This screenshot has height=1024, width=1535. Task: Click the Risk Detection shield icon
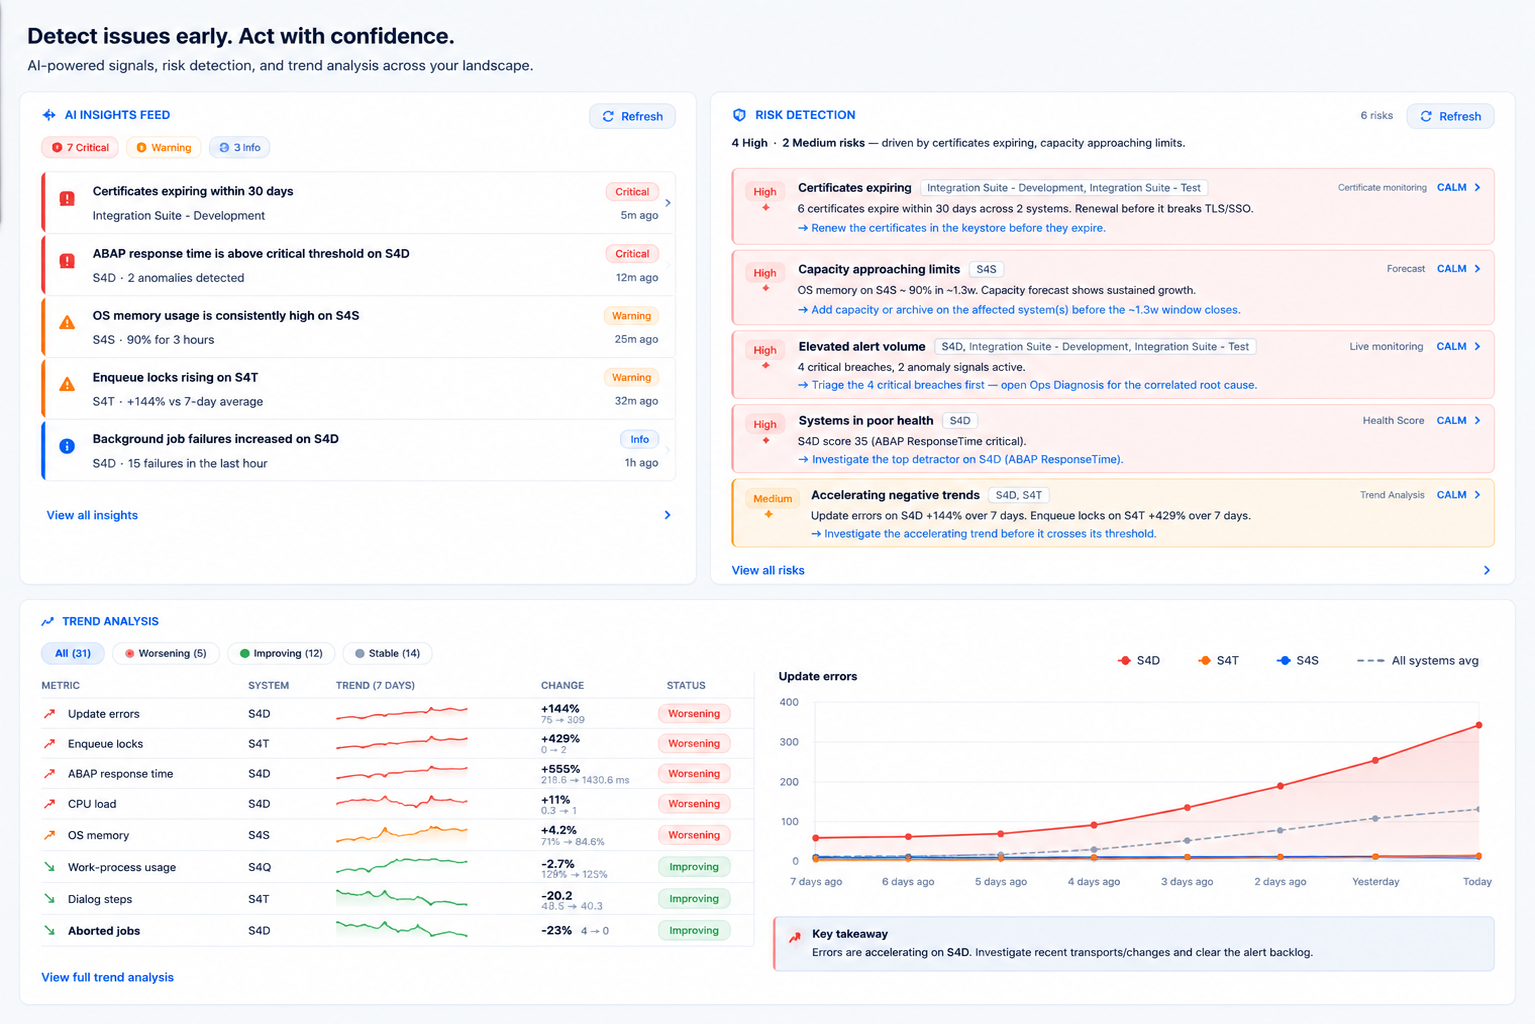739,115
